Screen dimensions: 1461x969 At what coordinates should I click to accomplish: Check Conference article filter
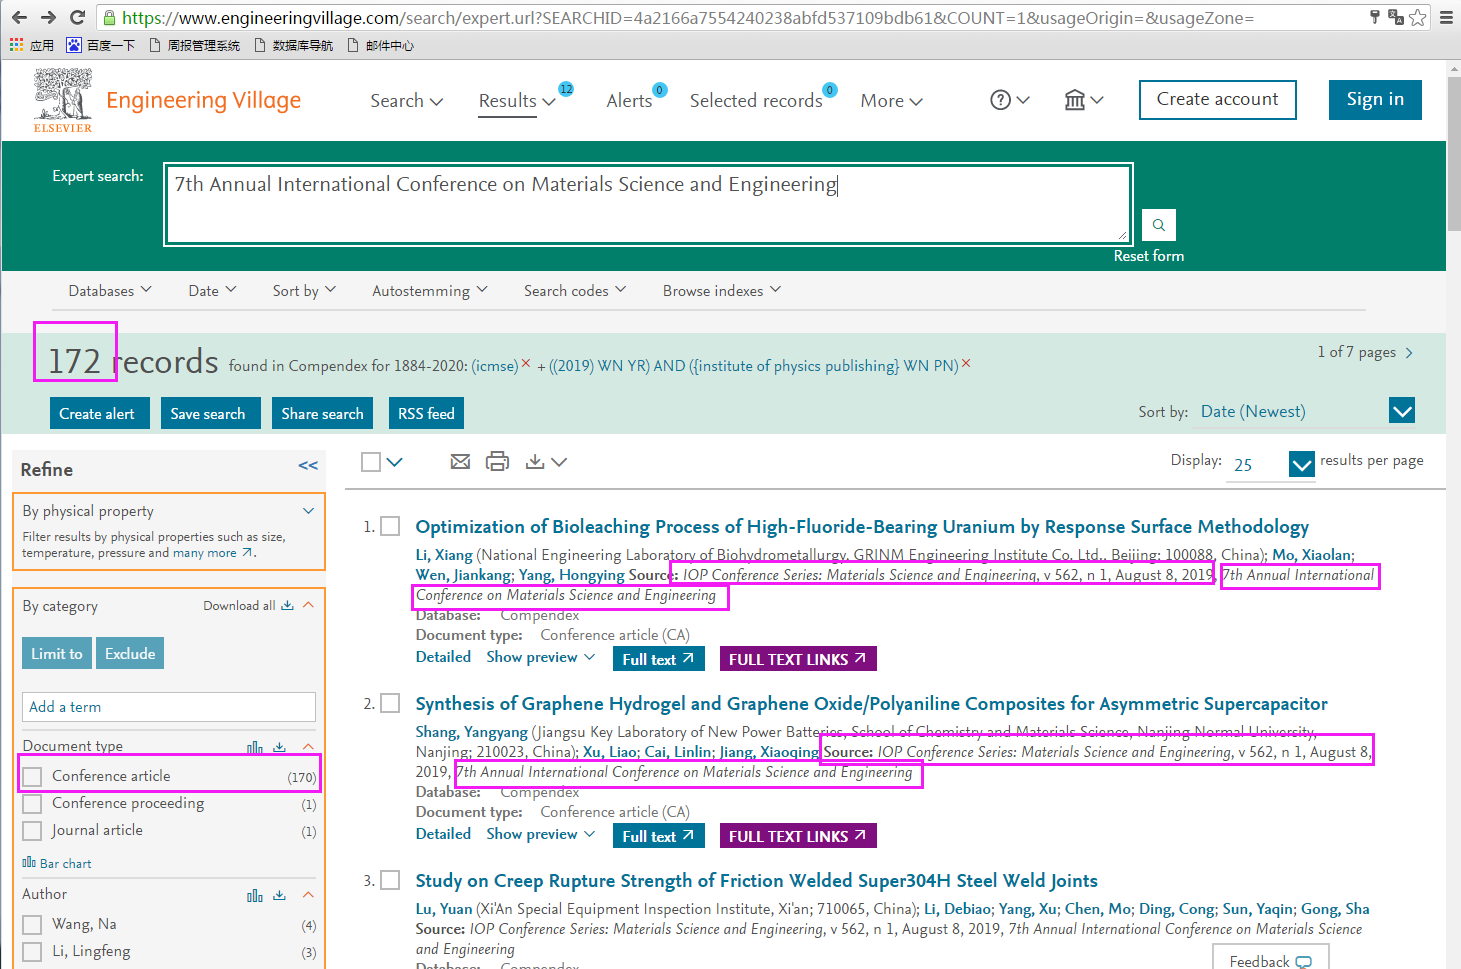(x=33, y=777)
